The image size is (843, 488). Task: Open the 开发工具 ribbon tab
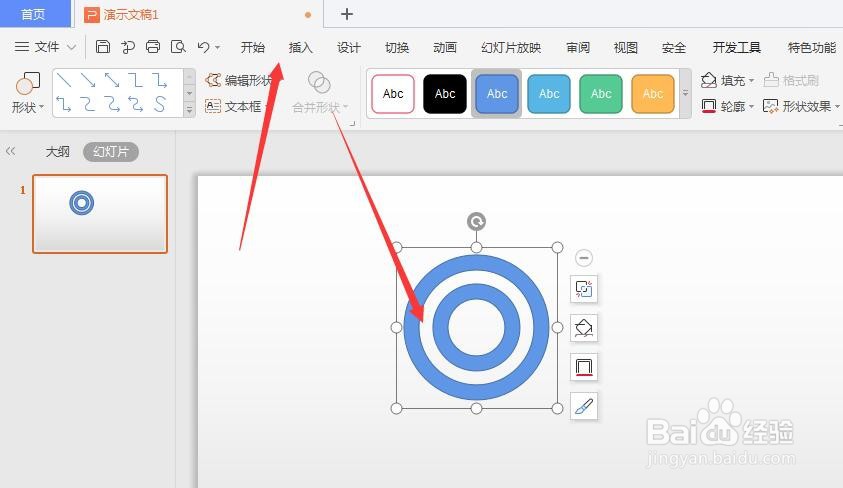(737, 47)
